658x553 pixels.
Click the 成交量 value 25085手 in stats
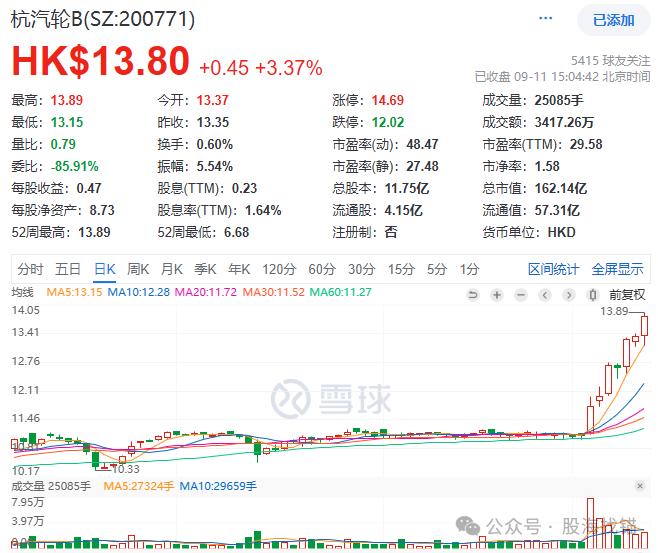click(x=559, y=100)
